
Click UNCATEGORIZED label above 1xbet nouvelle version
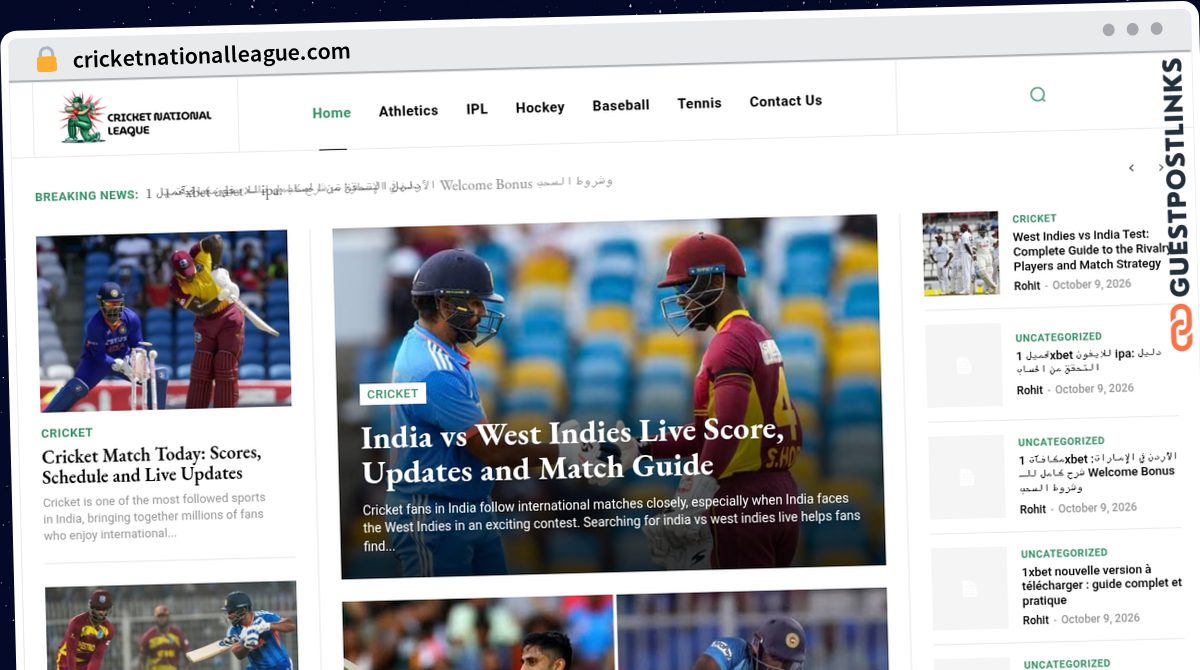pyautogui.click(x=1065, y=553)
